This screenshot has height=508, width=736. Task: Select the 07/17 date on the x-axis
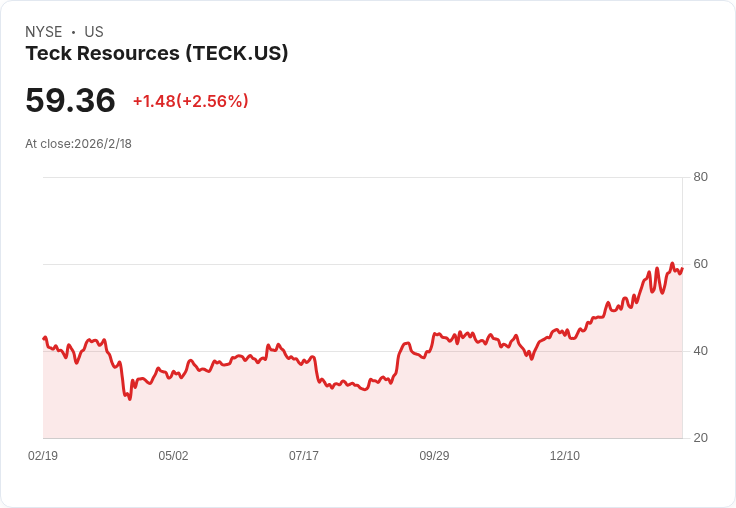(x=304, y=456)
